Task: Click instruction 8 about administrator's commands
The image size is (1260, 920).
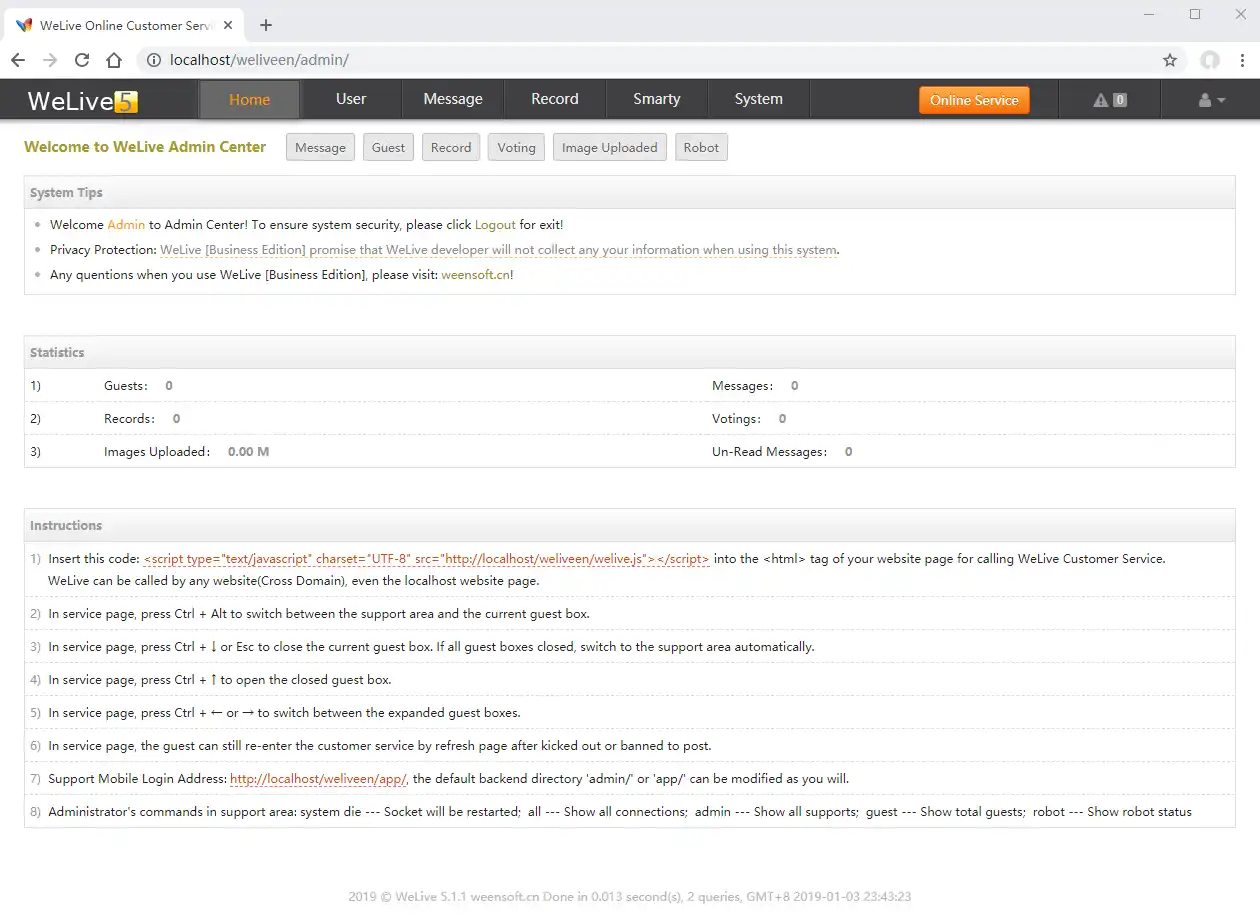Action: pyautogui.click(x=620, y=812)
